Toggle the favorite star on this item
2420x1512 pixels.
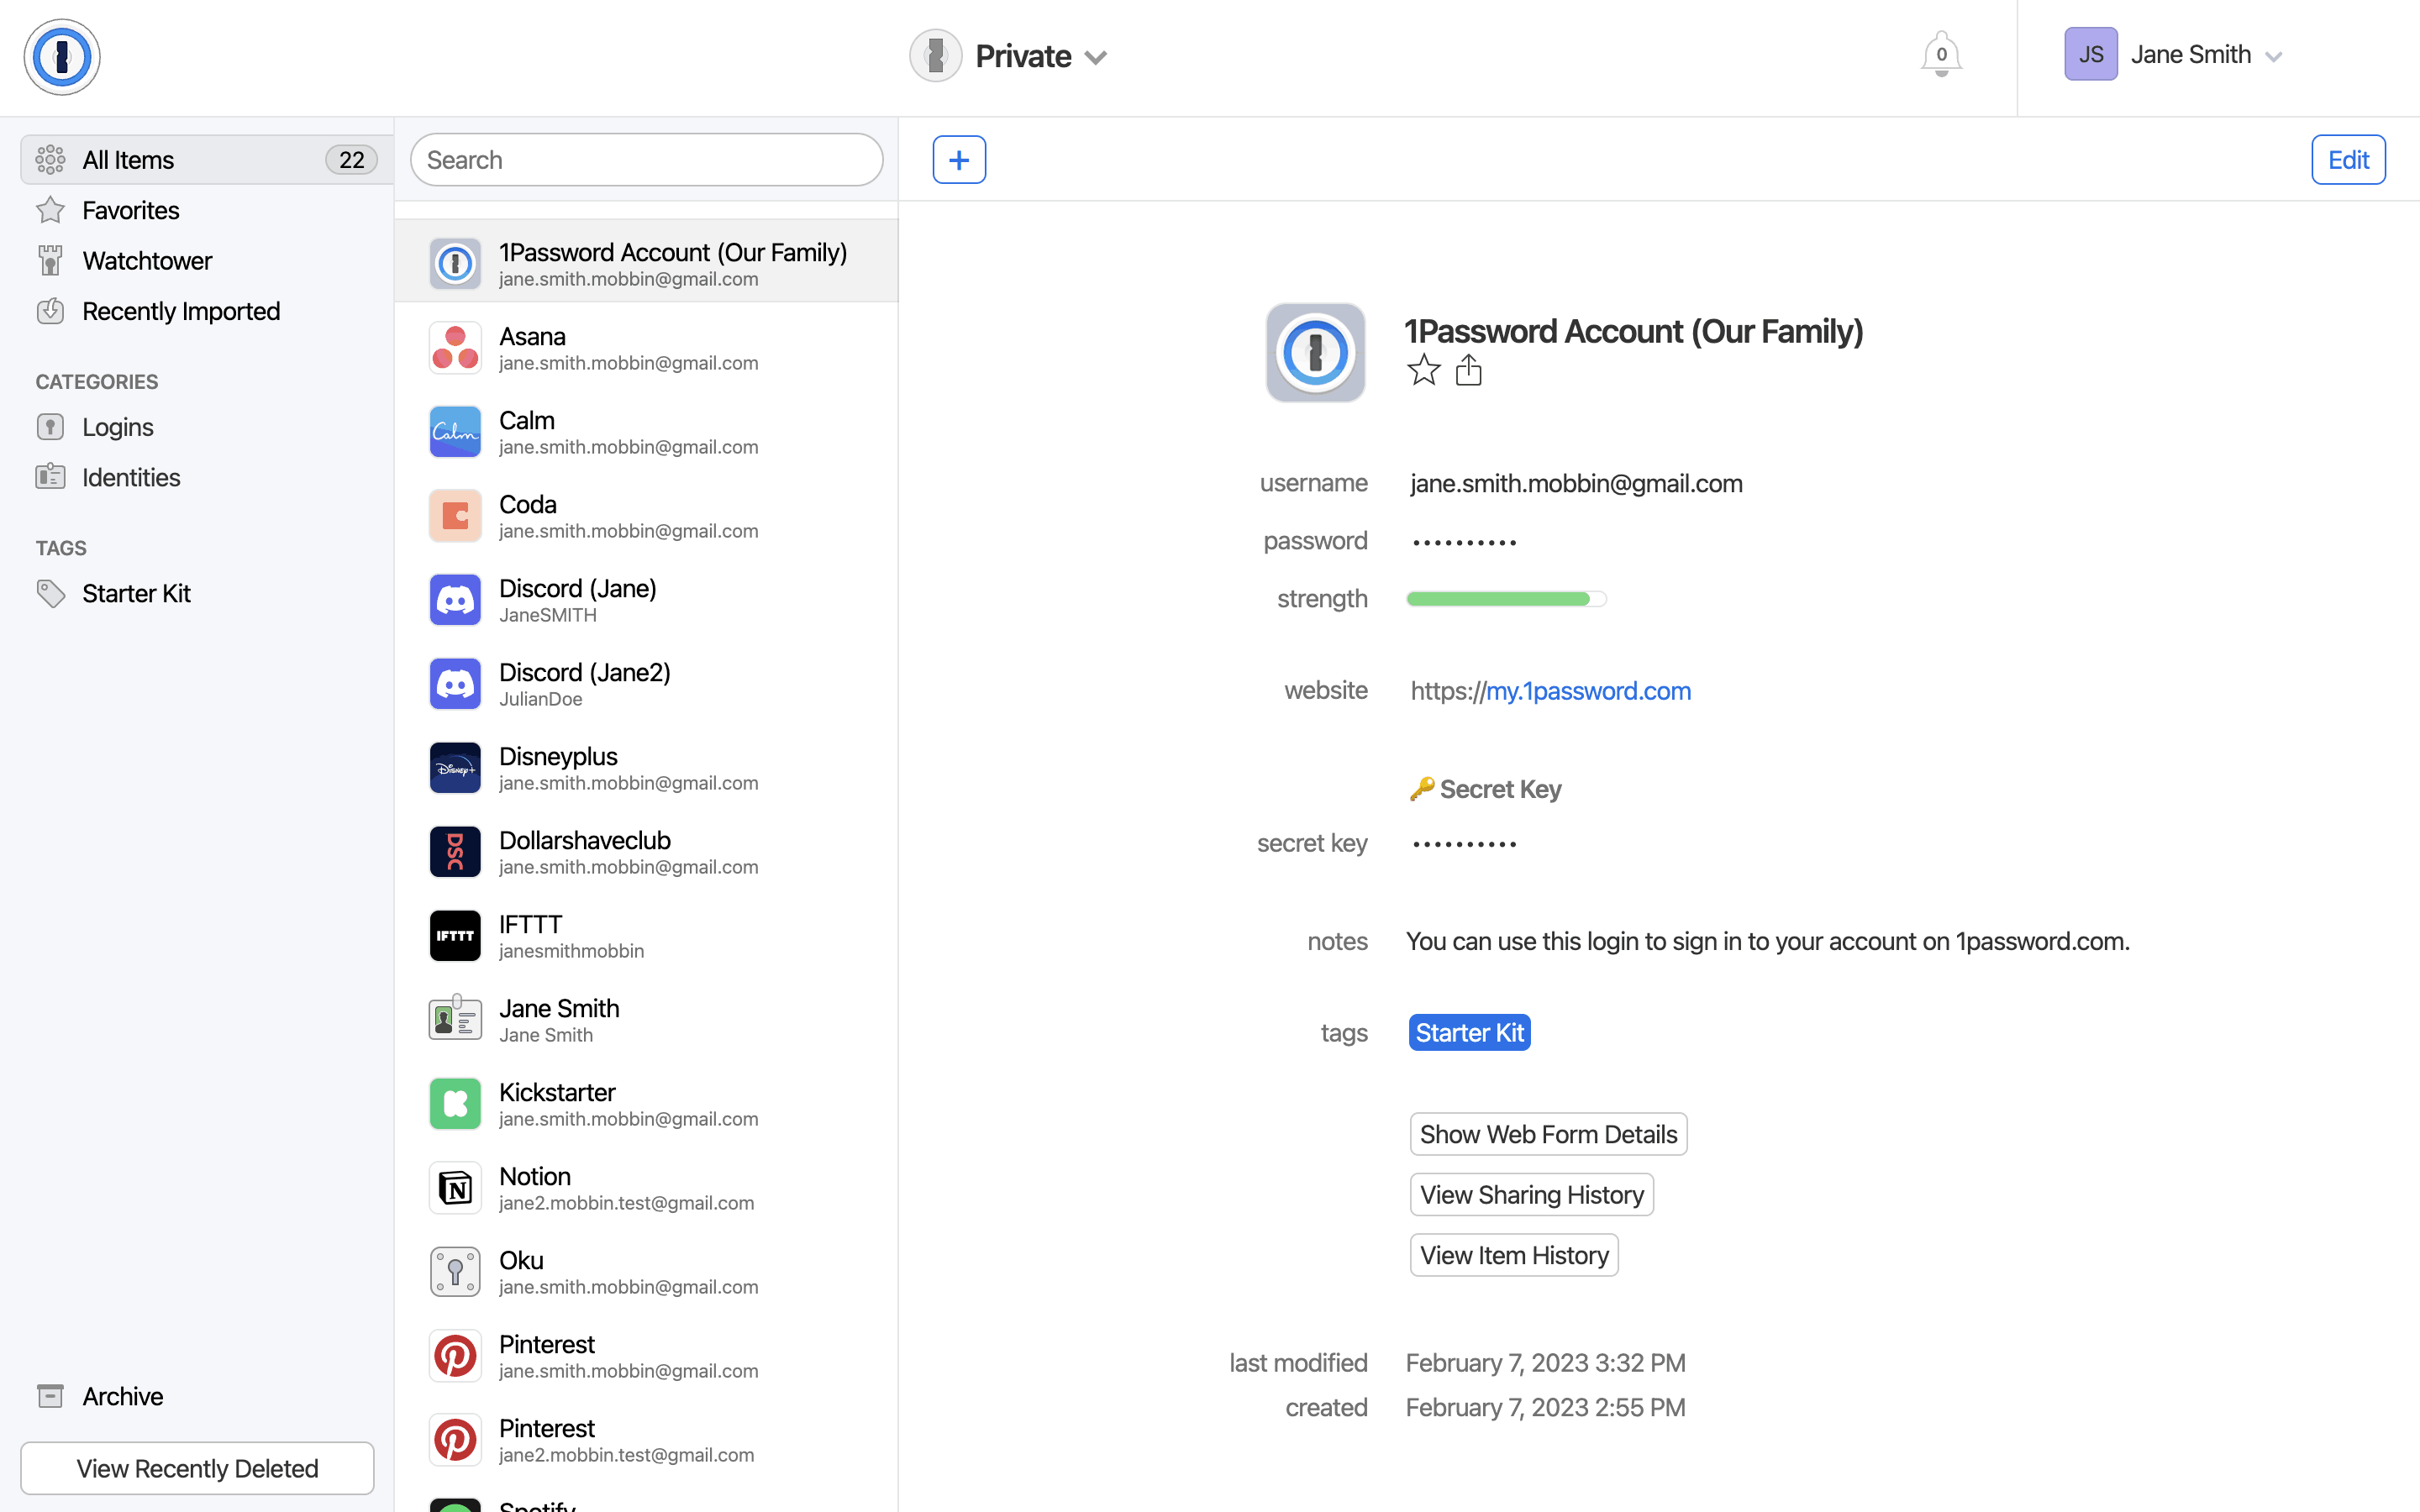[x=1423, y=371]
